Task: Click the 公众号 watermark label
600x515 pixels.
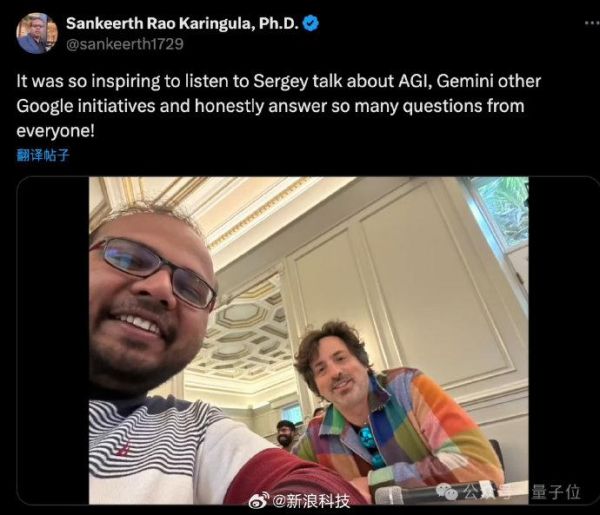Action: pos(487,491)
